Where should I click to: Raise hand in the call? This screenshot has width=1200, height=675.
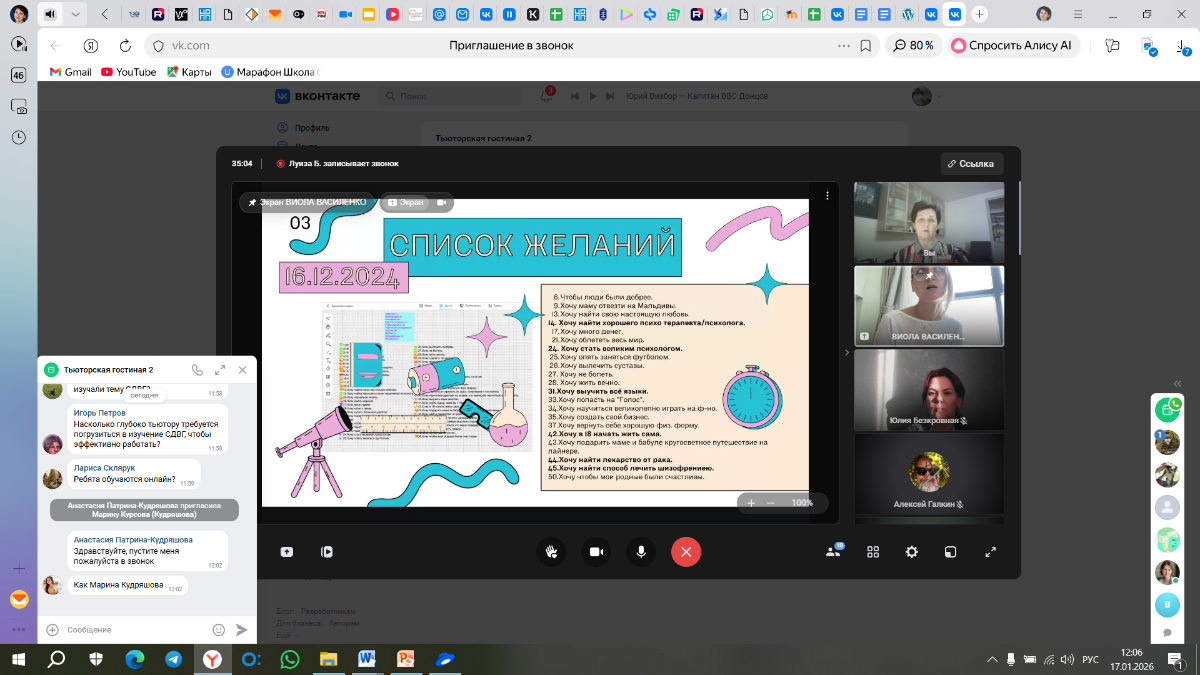(x=550, y=551)
